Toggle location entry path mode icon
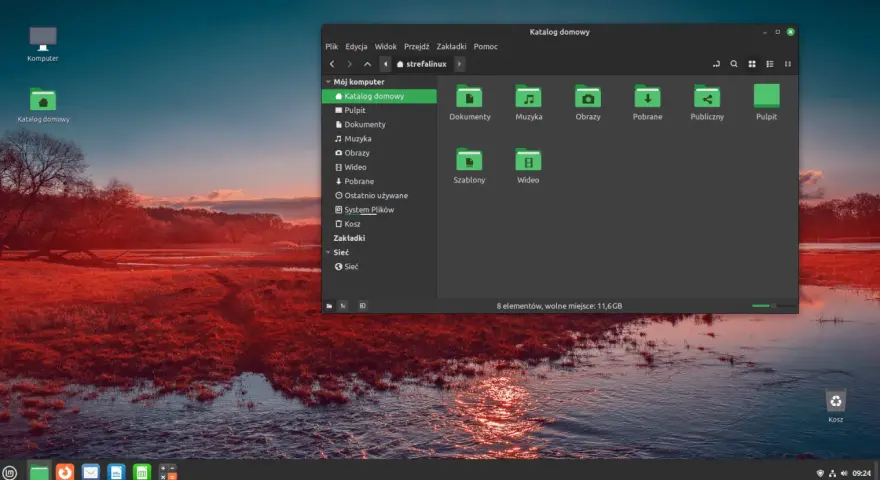 716,64
